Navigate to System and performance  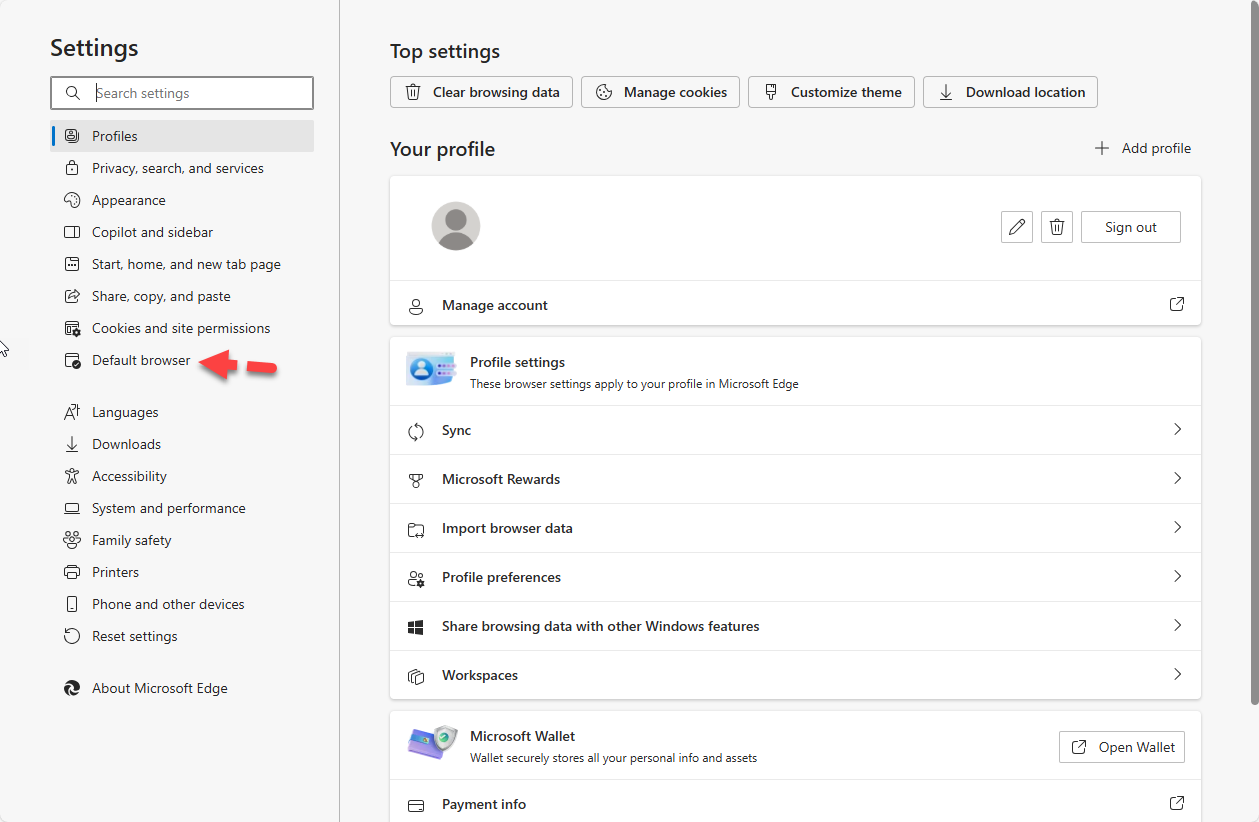(x=182, y=508)
